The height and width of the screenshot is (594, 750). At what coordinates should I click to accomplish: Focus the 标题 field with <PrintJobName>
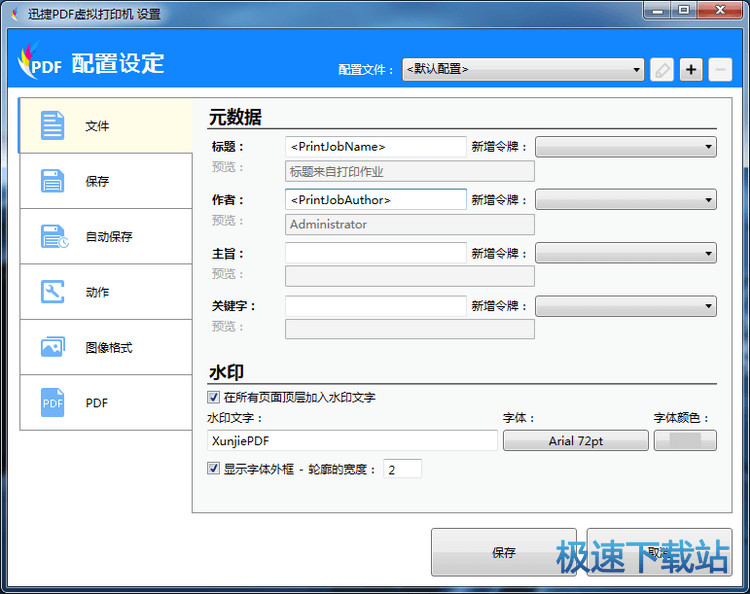click(x=375, y=147)
